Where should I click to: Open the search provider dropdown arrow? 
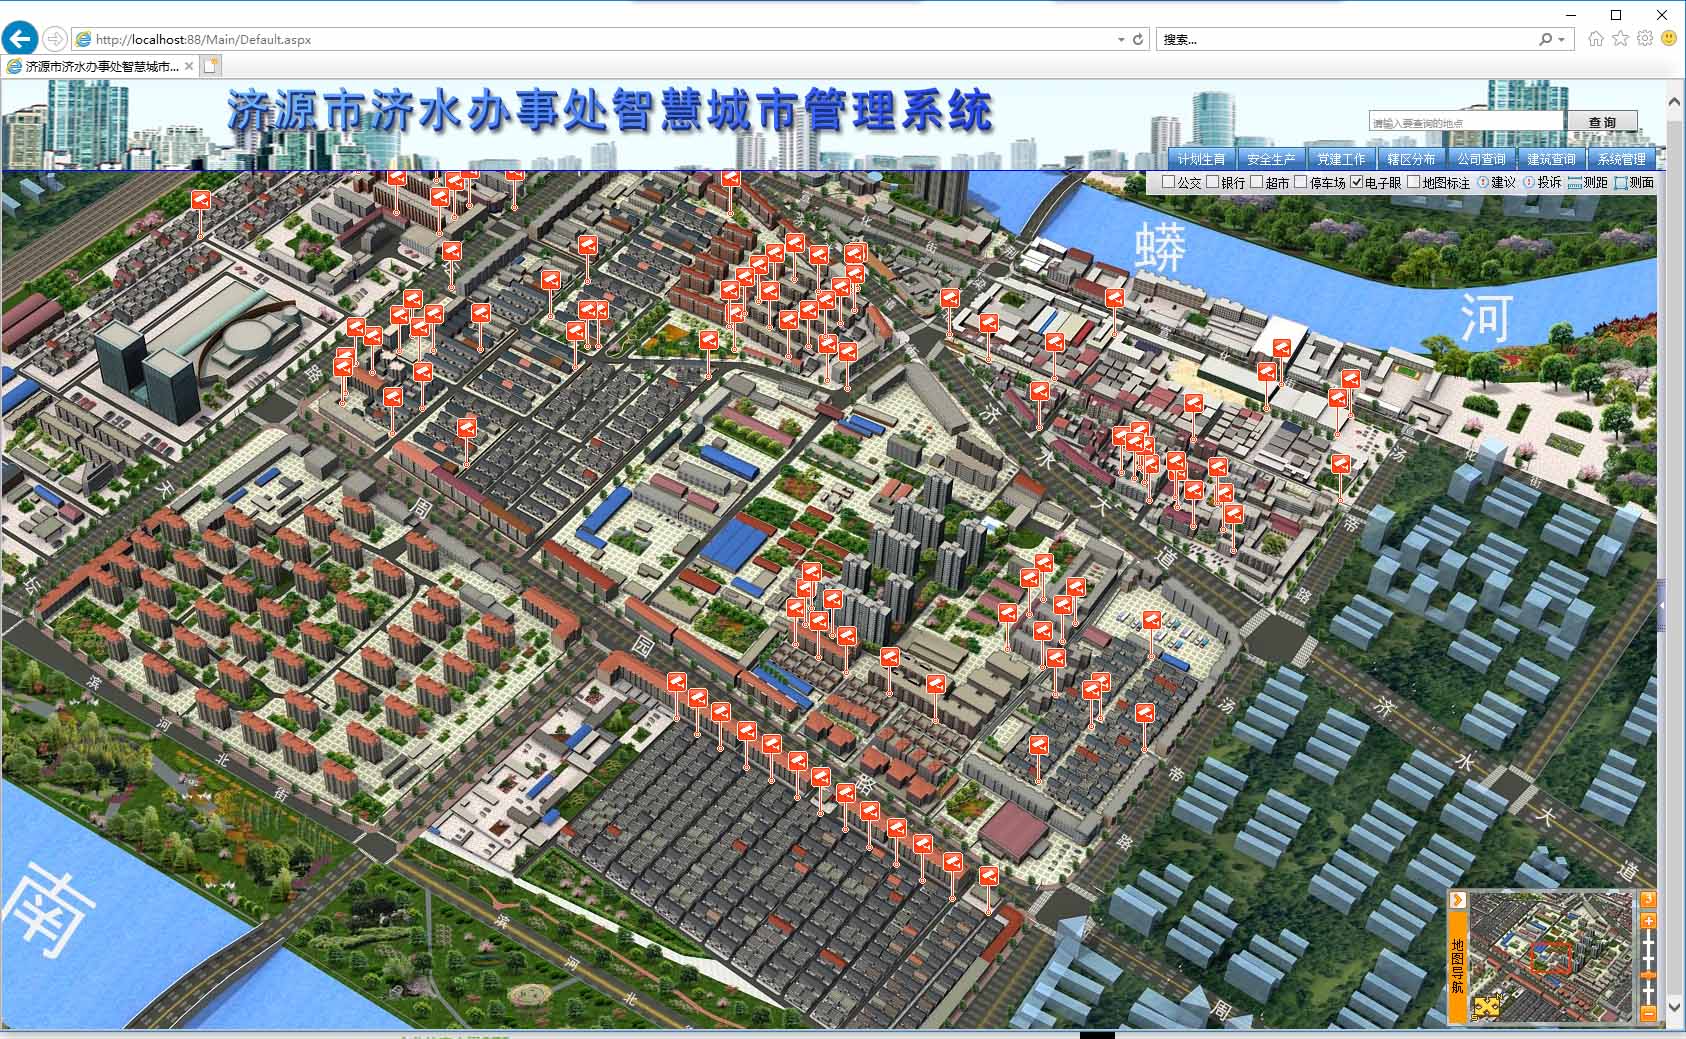click(1561, 39)
